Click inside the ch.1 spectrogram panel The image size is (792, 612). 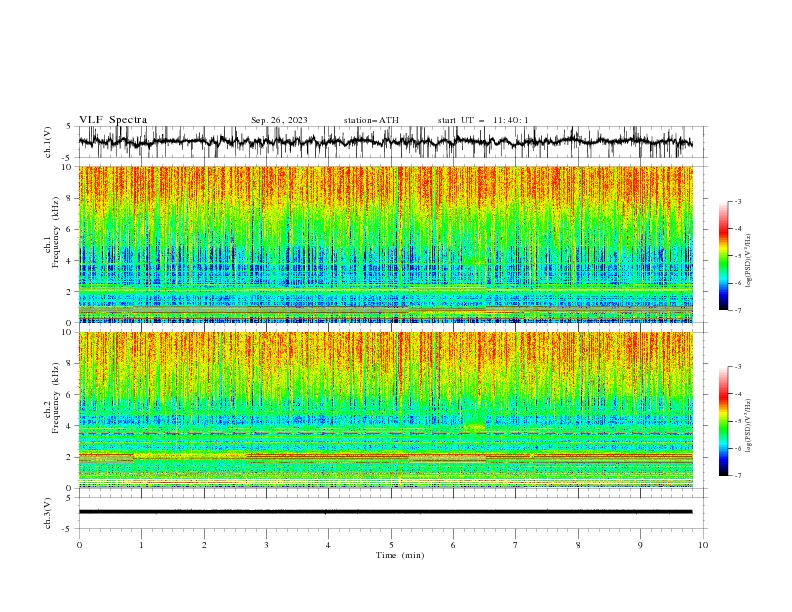[x=386, y=244]
